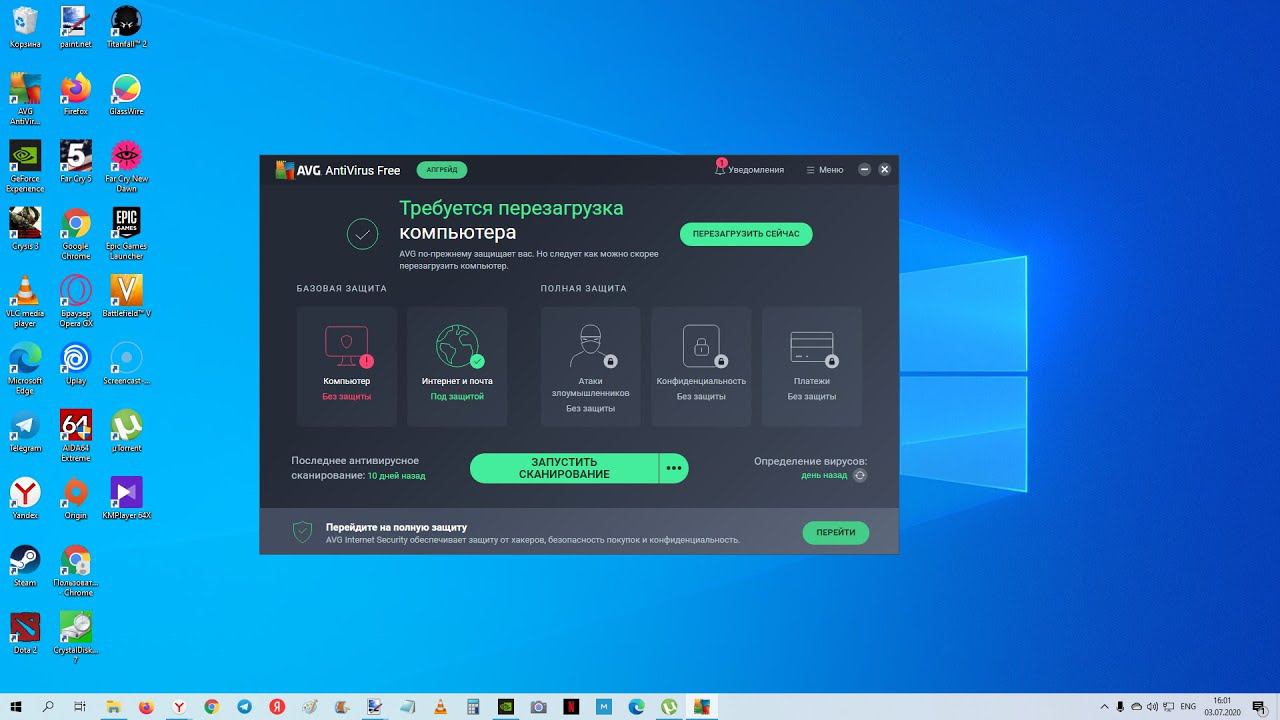Click the shield icon in the bottom banner
This screenshot has width=1280, height=720.
302,532
